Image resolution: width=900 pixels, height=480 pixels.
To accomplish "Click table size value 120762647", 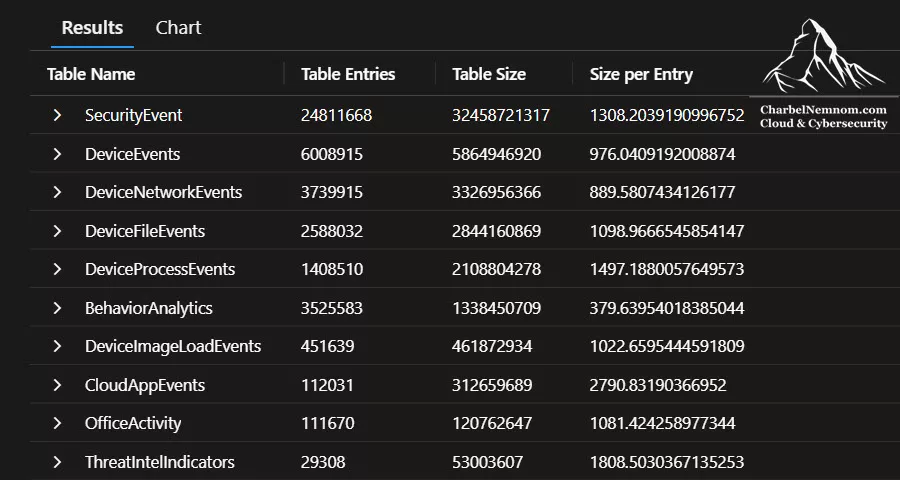I will tap(492, 423).
